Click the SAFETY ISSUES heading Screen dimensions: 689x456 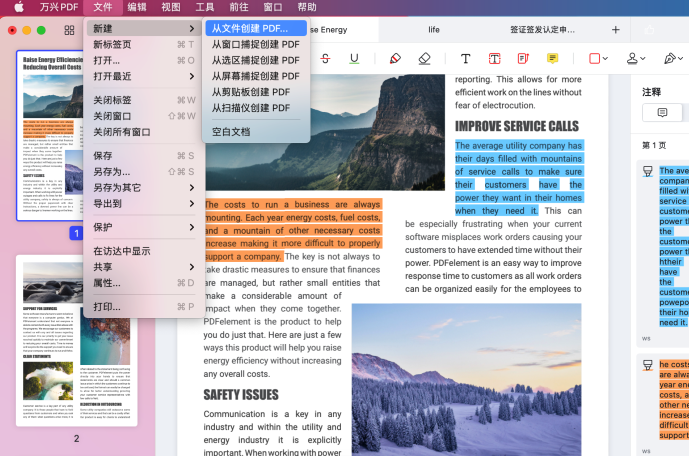click(241, 394)
